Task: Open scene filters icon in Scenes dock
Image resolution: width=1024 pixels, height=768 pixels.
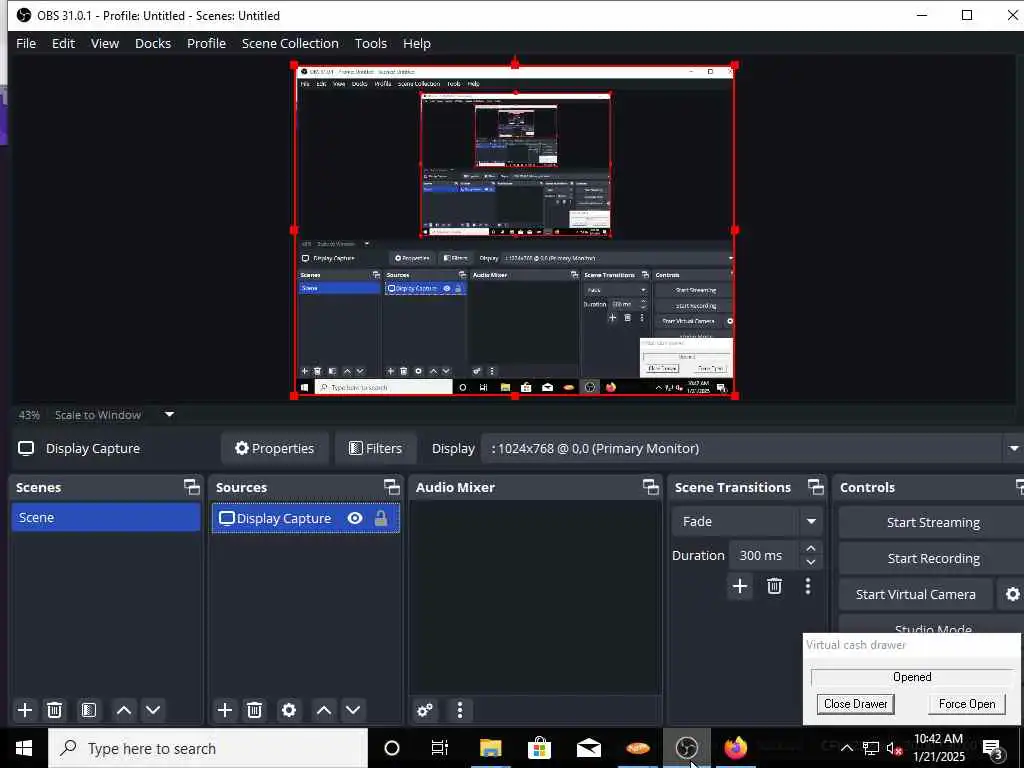Action: pyautogui.click(x=89, y=710)
